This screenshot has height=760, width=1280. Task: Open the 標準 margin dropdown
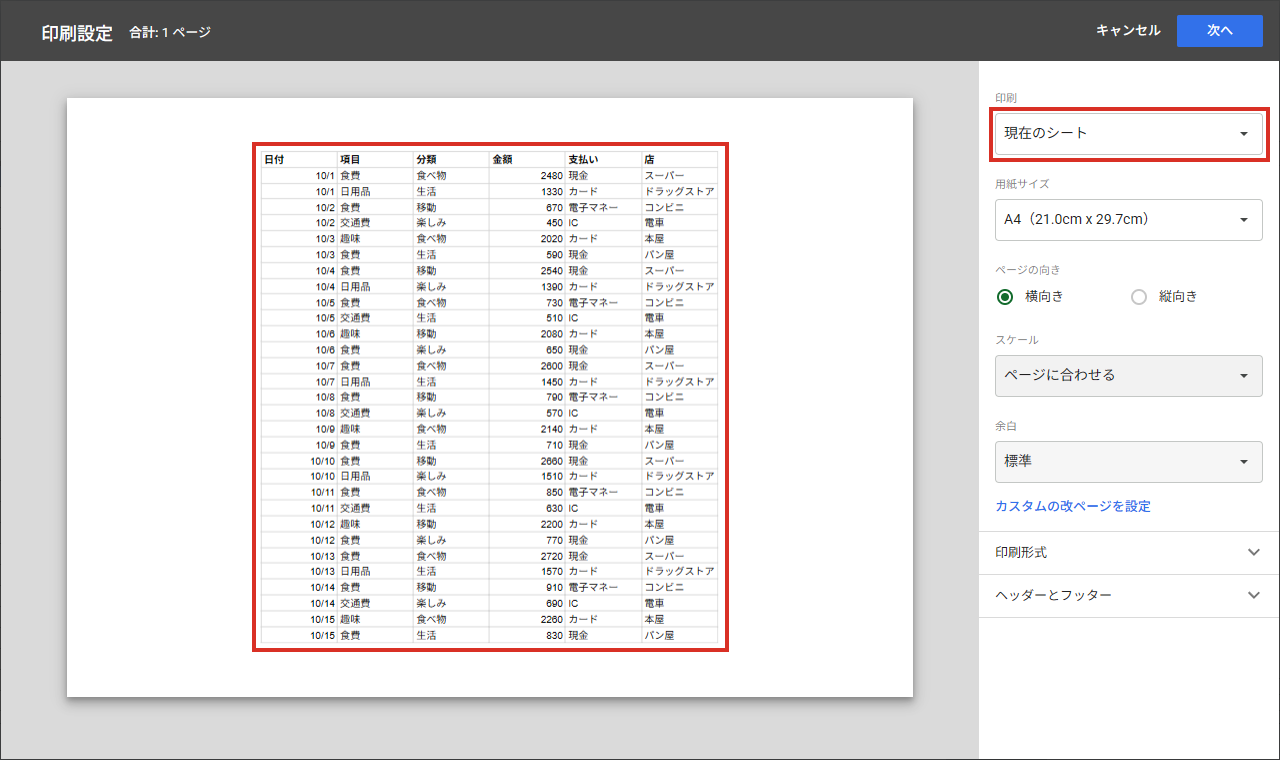pyautogui.click(x=1128, y=462)
